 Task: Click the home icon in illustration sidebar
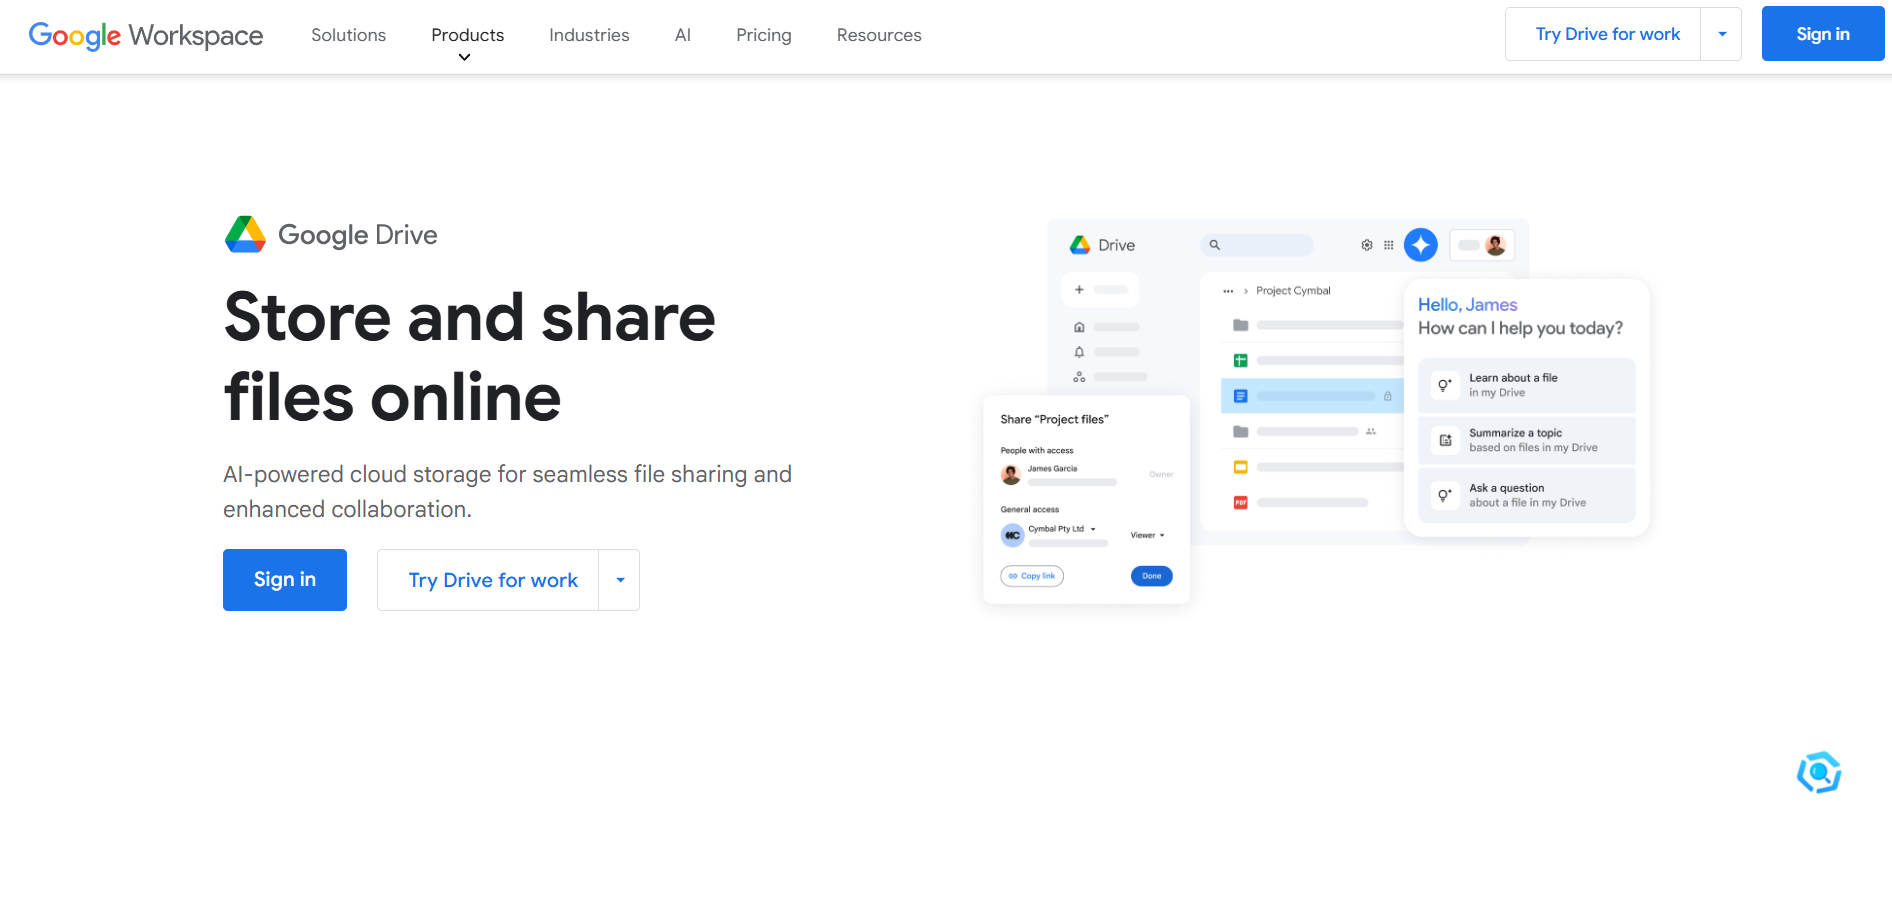point(1079,327)
